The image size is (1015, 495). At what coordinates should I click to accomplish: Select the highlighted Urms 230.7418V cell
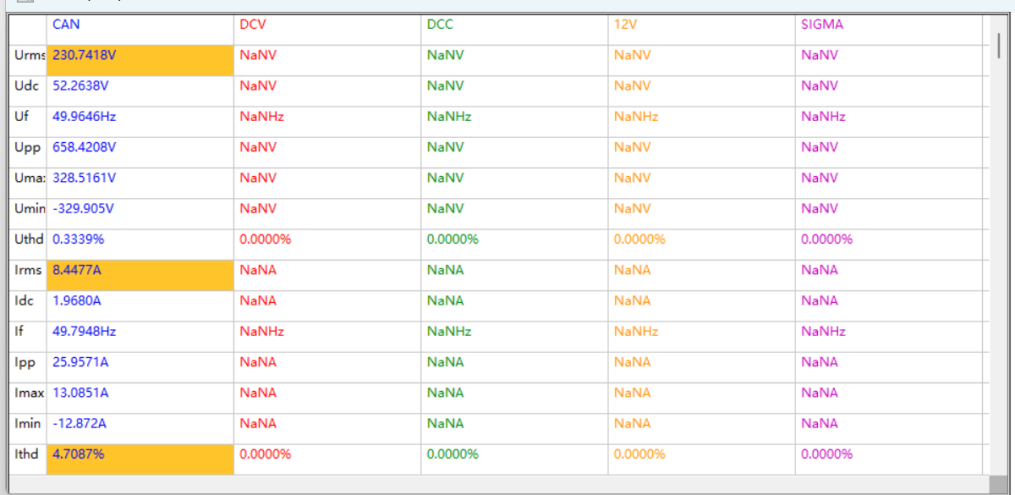tap(140, 56)
